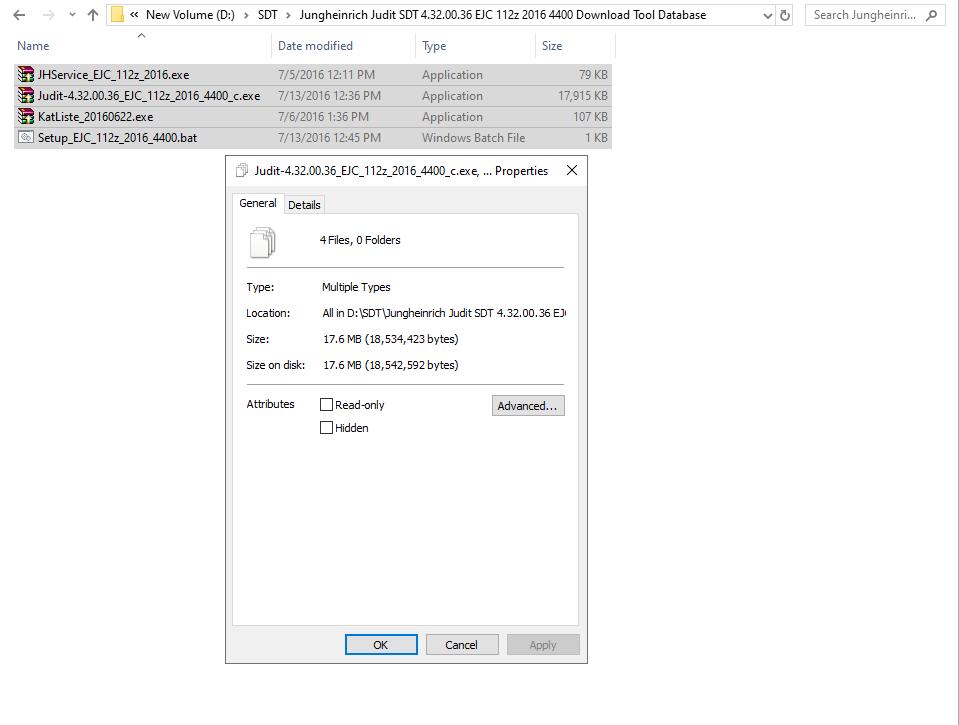Open the Advanced... attributes dialog

pyautogui.click(x=528, y=406)
